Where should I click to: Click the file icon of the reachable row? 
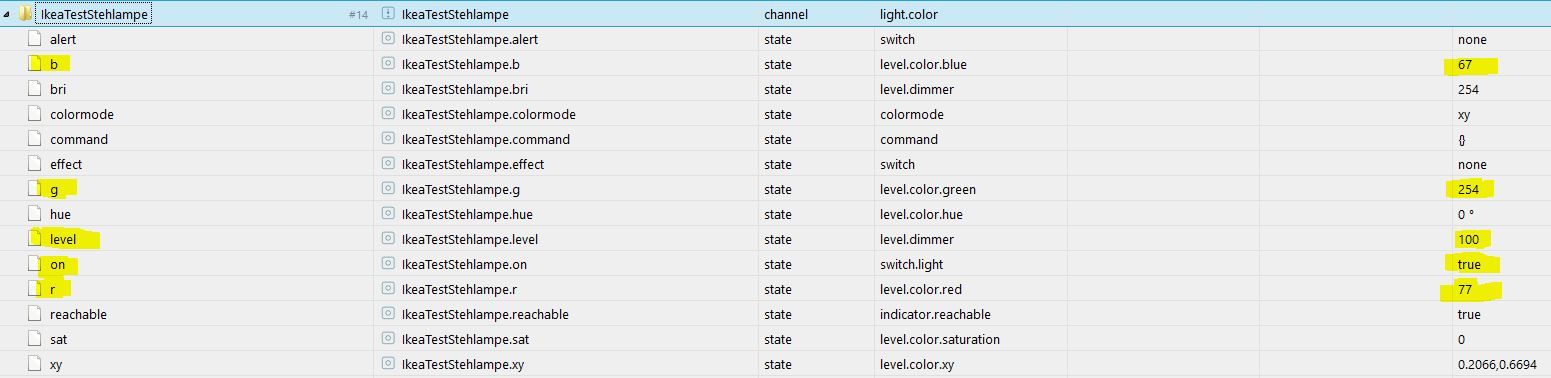[35, 314]
